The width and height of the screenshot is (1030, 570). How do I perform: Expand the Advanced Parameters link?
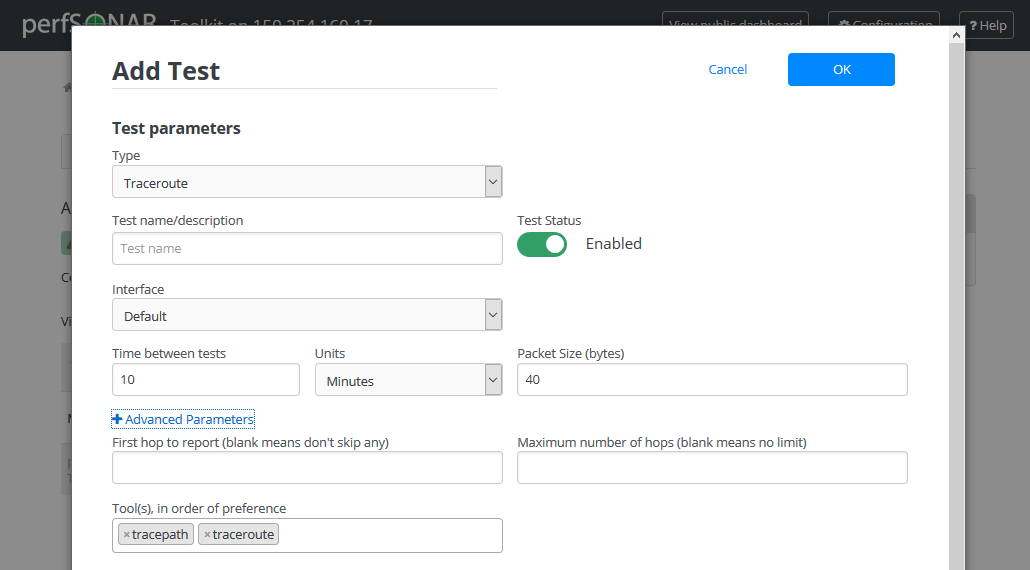click(183, 419)
